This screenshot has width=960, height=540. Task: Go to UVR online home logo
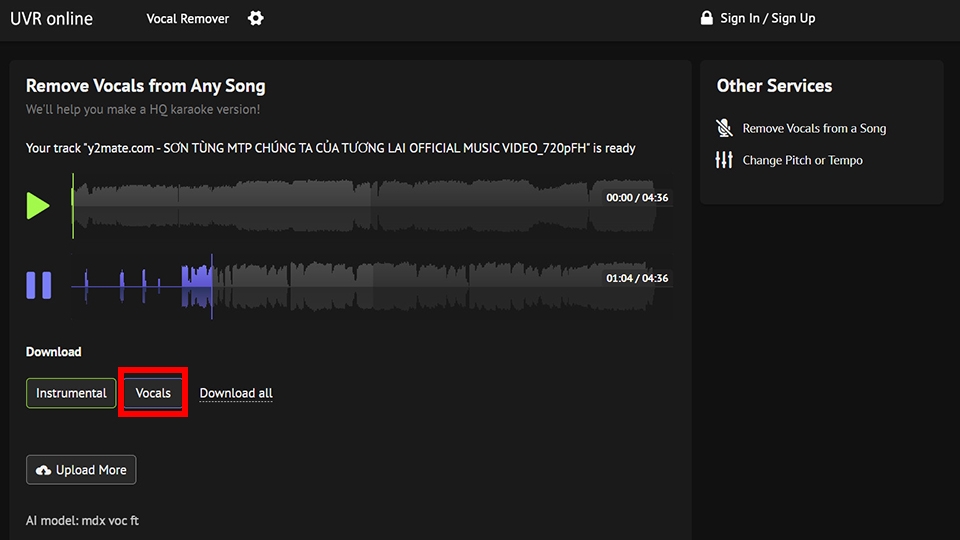tap(52, 19)
